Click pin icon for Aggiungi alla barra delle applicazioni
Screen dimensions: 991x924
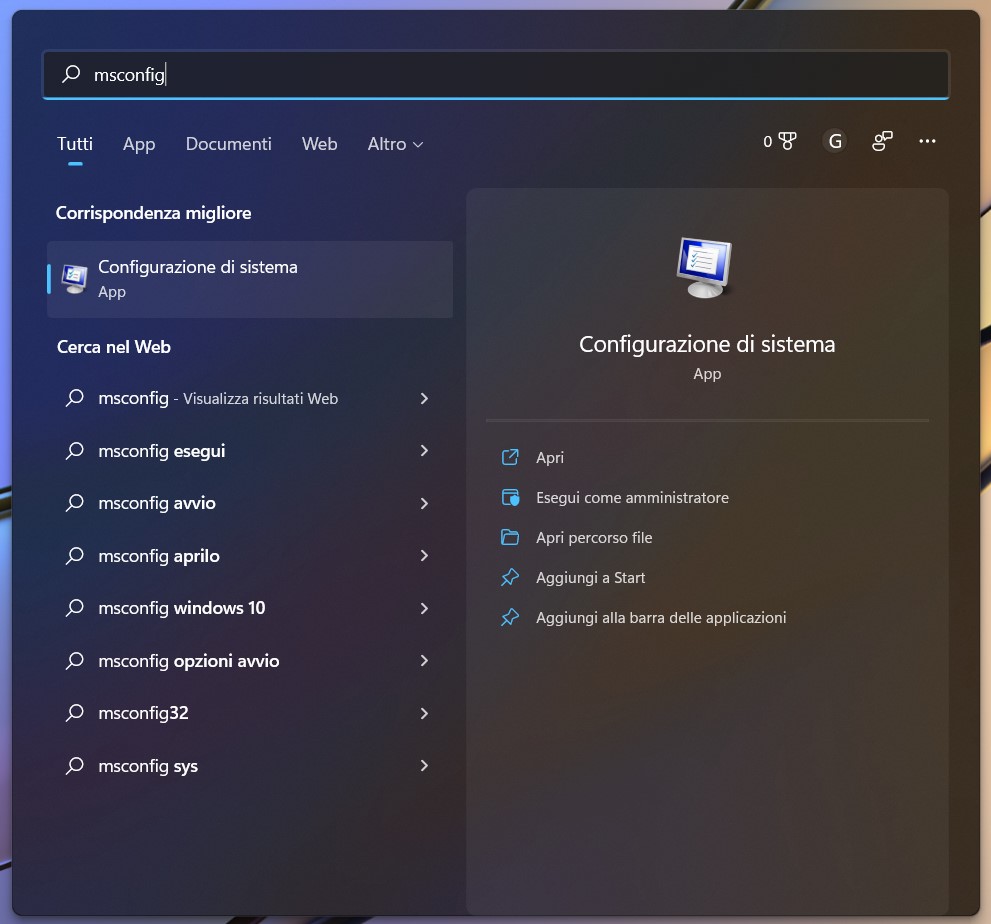(510, 617)
